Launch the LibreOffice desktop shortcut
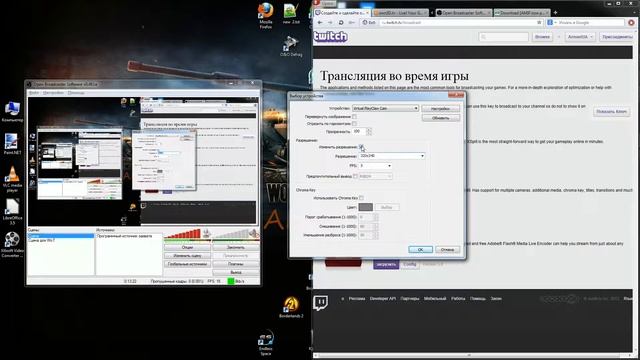640x360 pixels. [12, 211]
